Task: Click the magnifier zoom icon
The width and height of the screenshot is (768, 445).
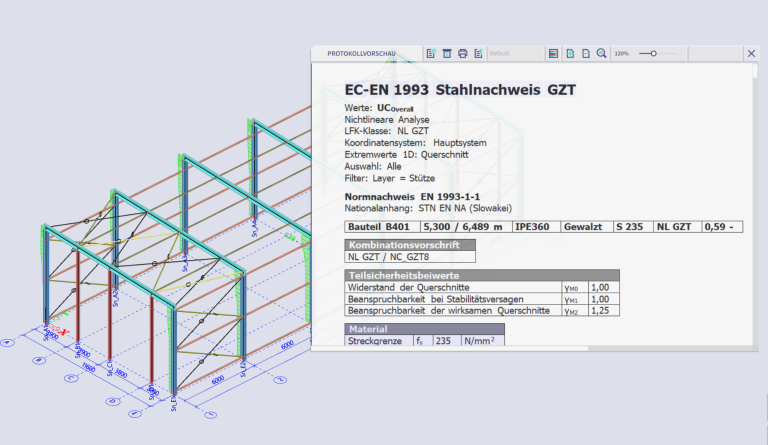Action: pyautogui.click(x=601, y=53)
